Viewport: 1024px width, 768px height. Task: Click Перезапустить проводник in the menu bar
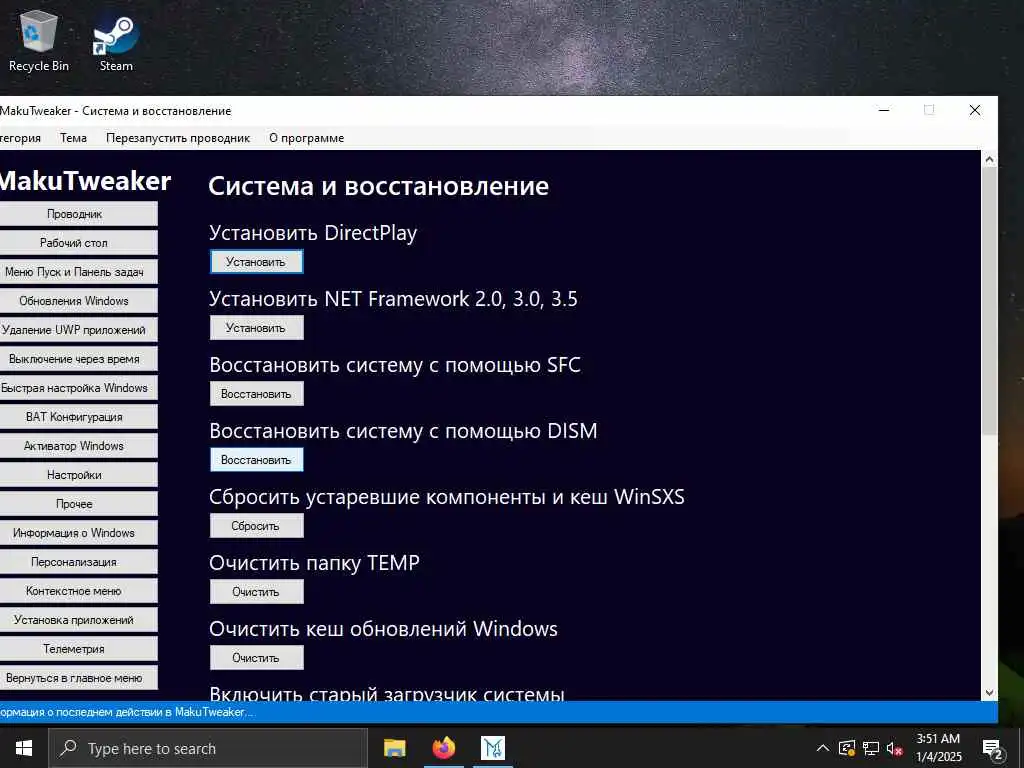(178, 138)
